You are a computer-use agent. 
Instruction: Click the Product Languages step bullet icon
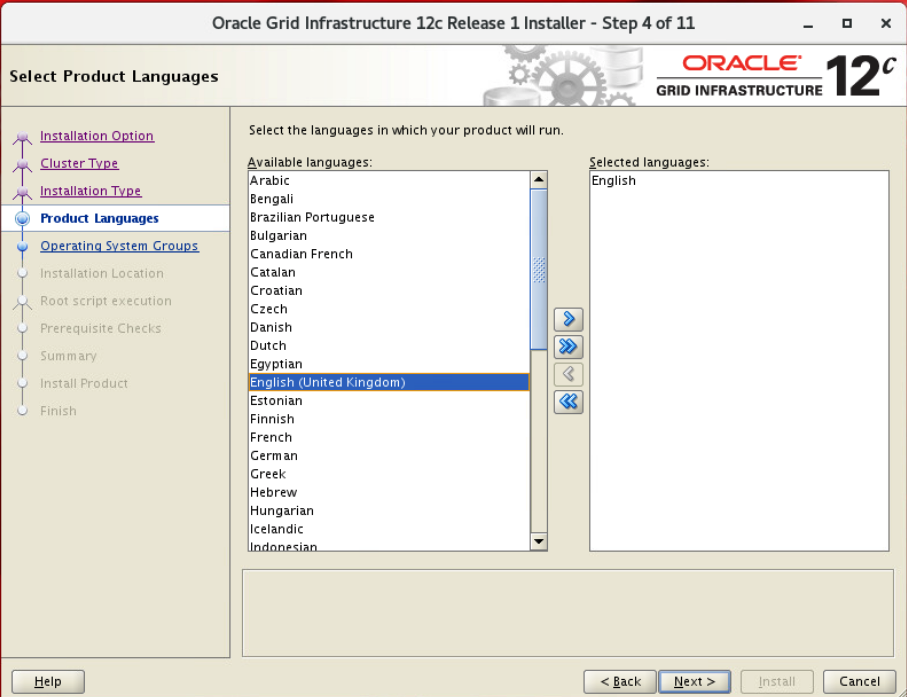tap(23, 219)
